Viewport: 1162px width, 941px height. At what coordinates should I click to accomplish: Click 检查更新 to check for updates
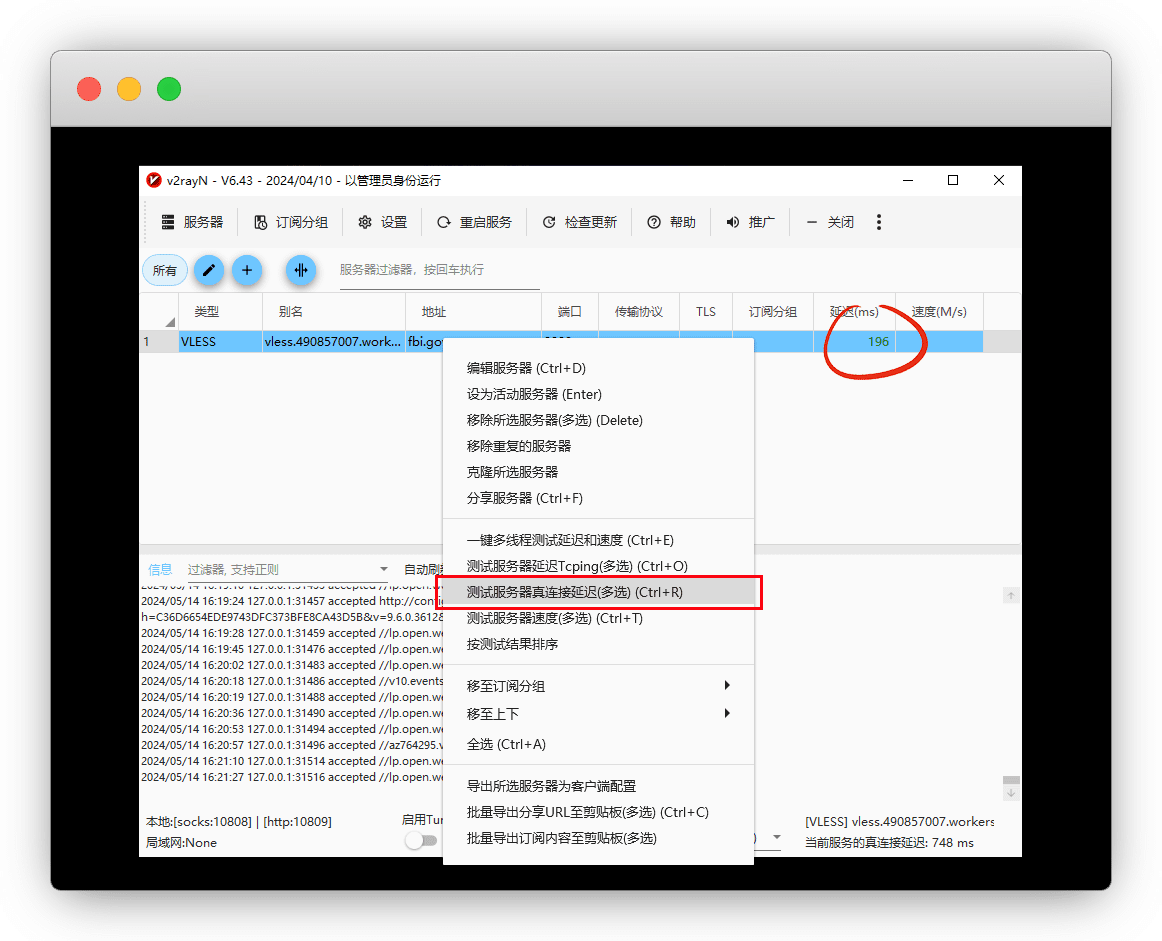point(580,222)
